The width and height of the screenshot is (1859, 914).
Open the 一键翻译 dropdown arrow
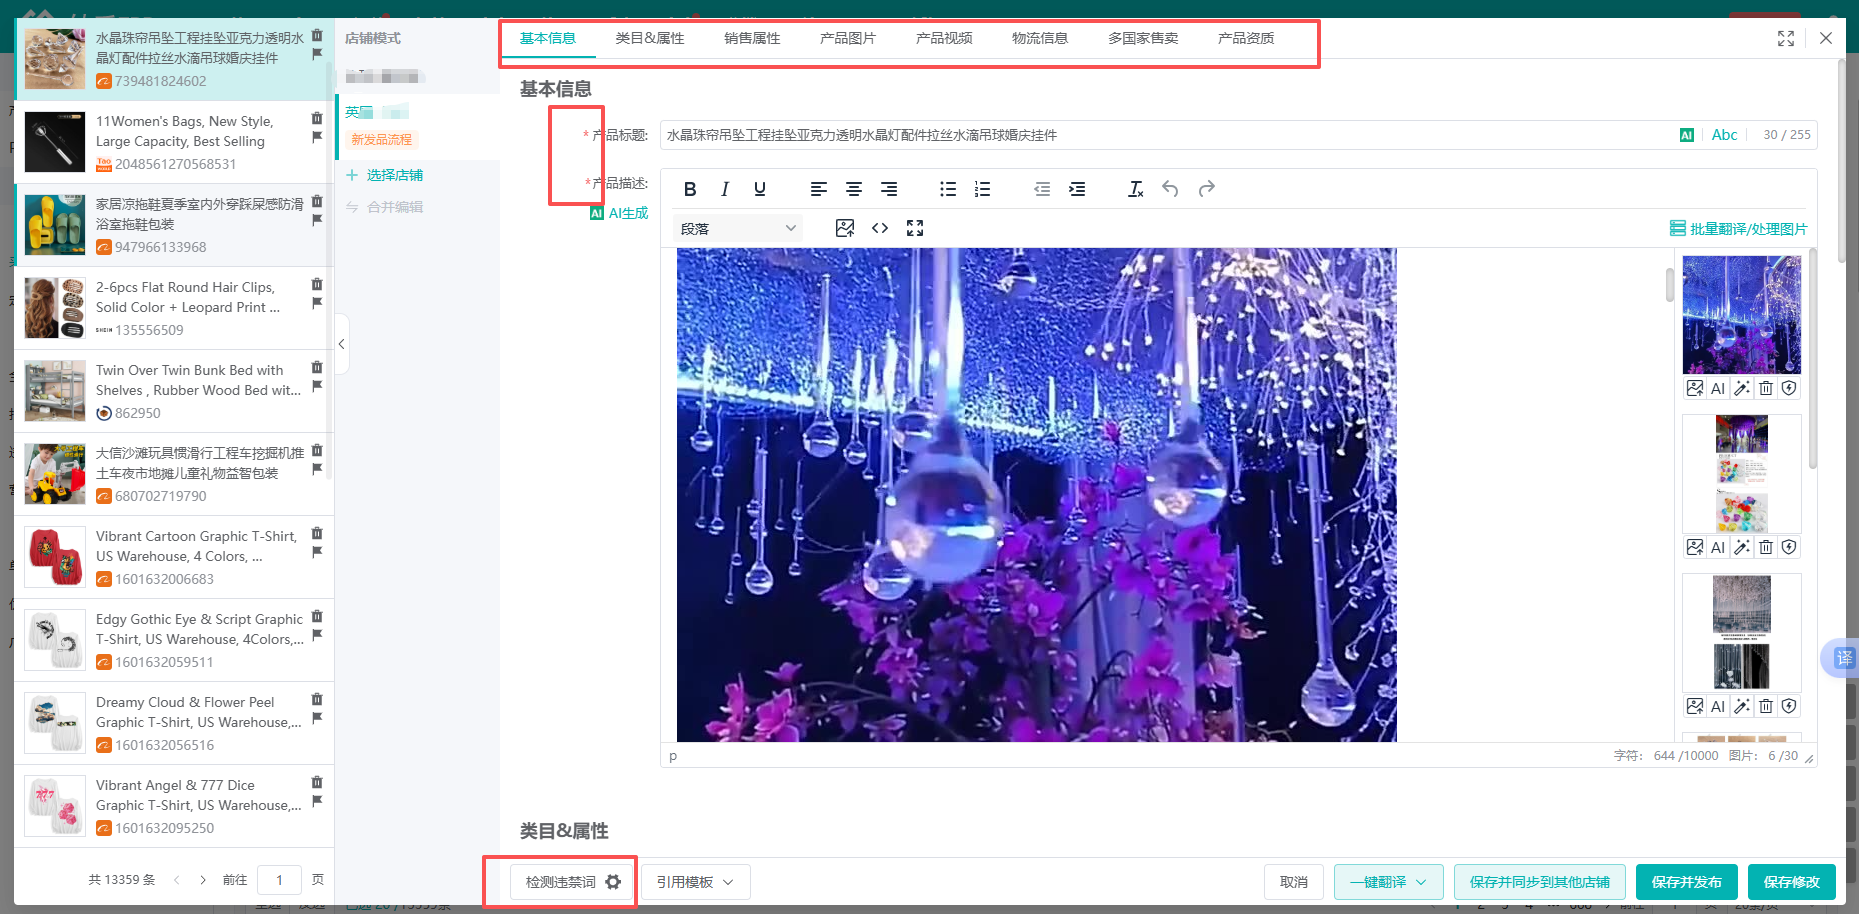tap(1423, 882)
